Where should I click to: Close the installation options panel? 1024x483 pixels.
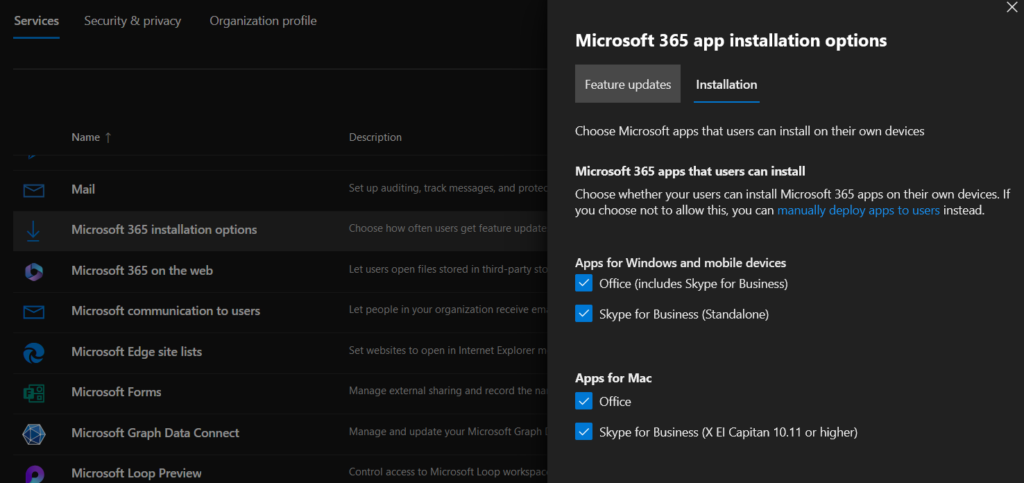tap(1012, 7)
